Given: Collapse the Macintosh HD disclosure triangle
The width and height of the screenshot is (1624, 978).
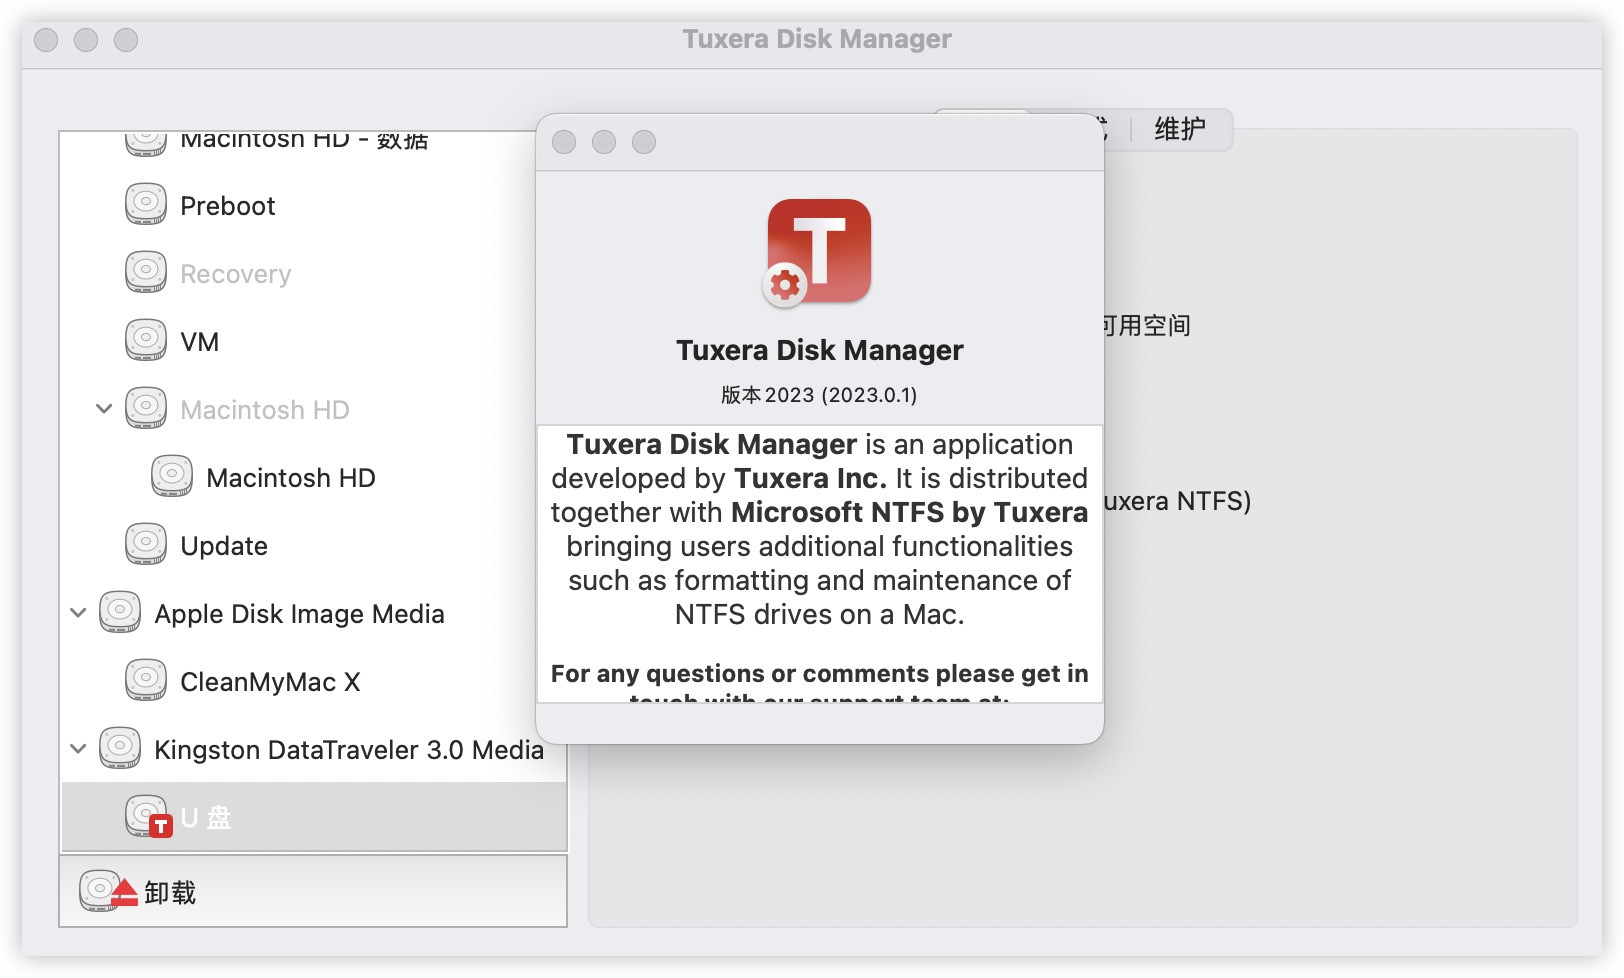Looking at the screenshot, I should point(103,407).
